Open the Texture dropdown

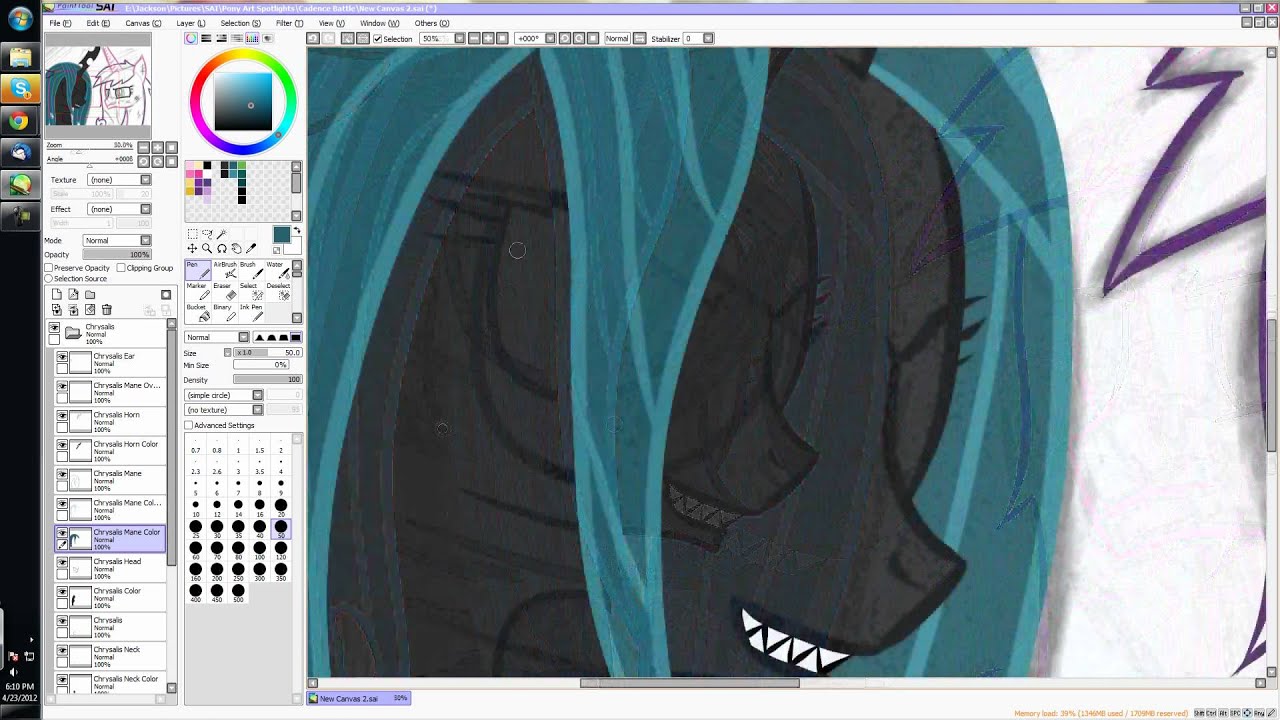(119, 180)
